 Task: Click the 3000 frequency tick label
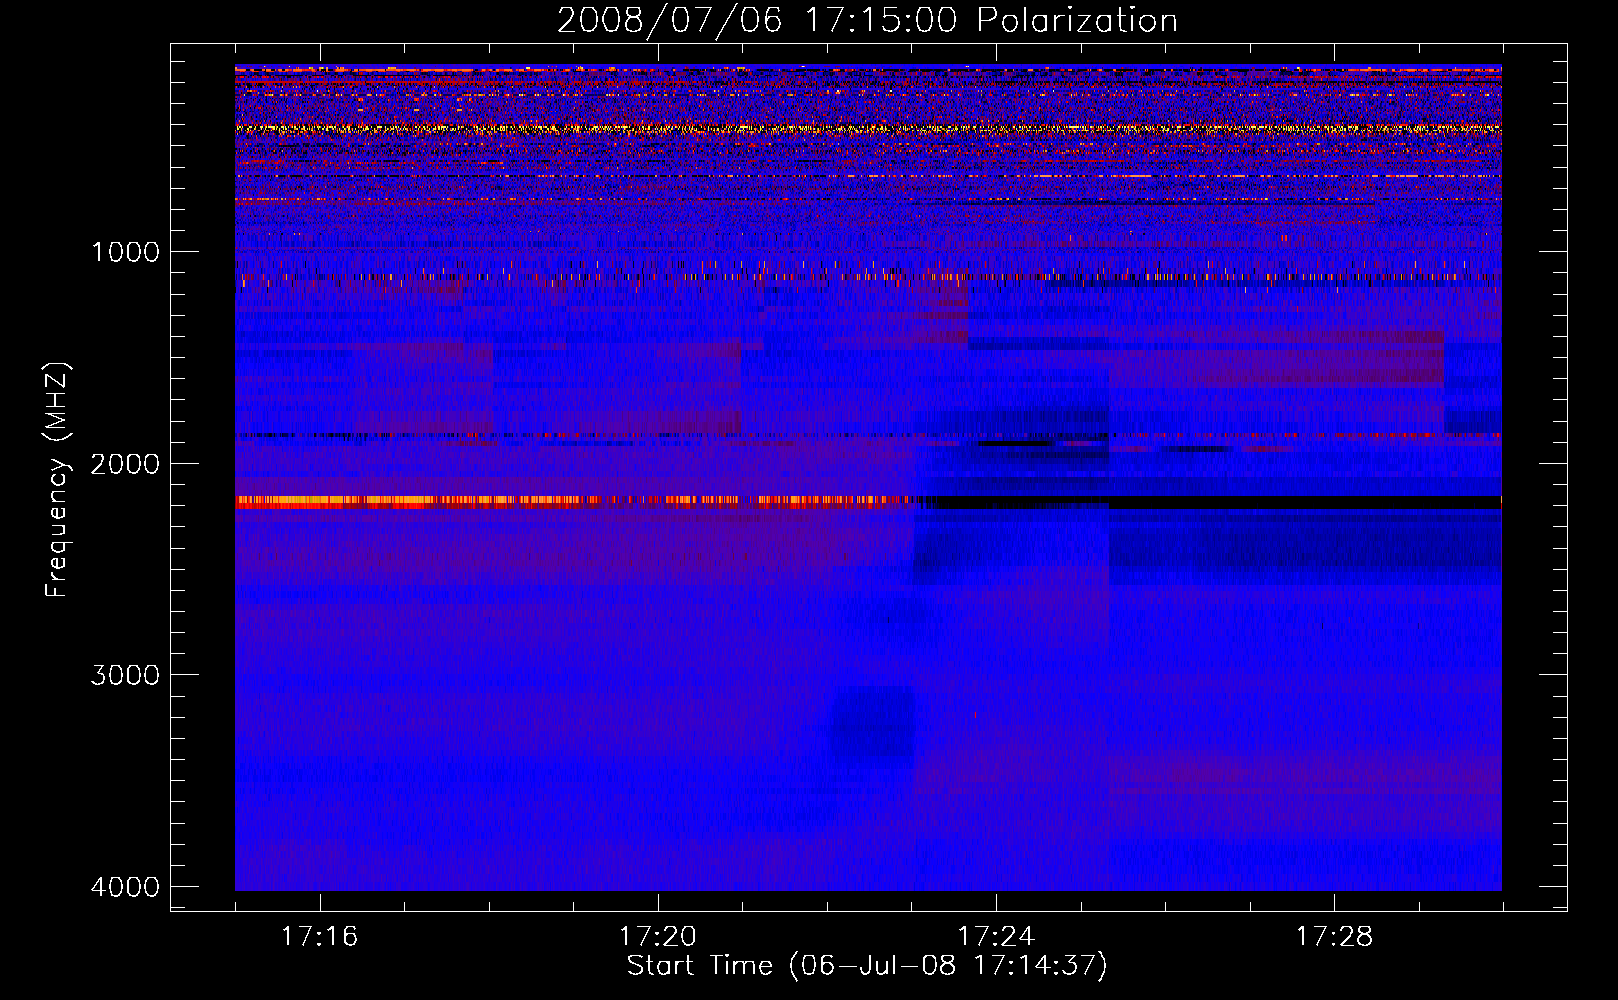[x=125, y=675]
